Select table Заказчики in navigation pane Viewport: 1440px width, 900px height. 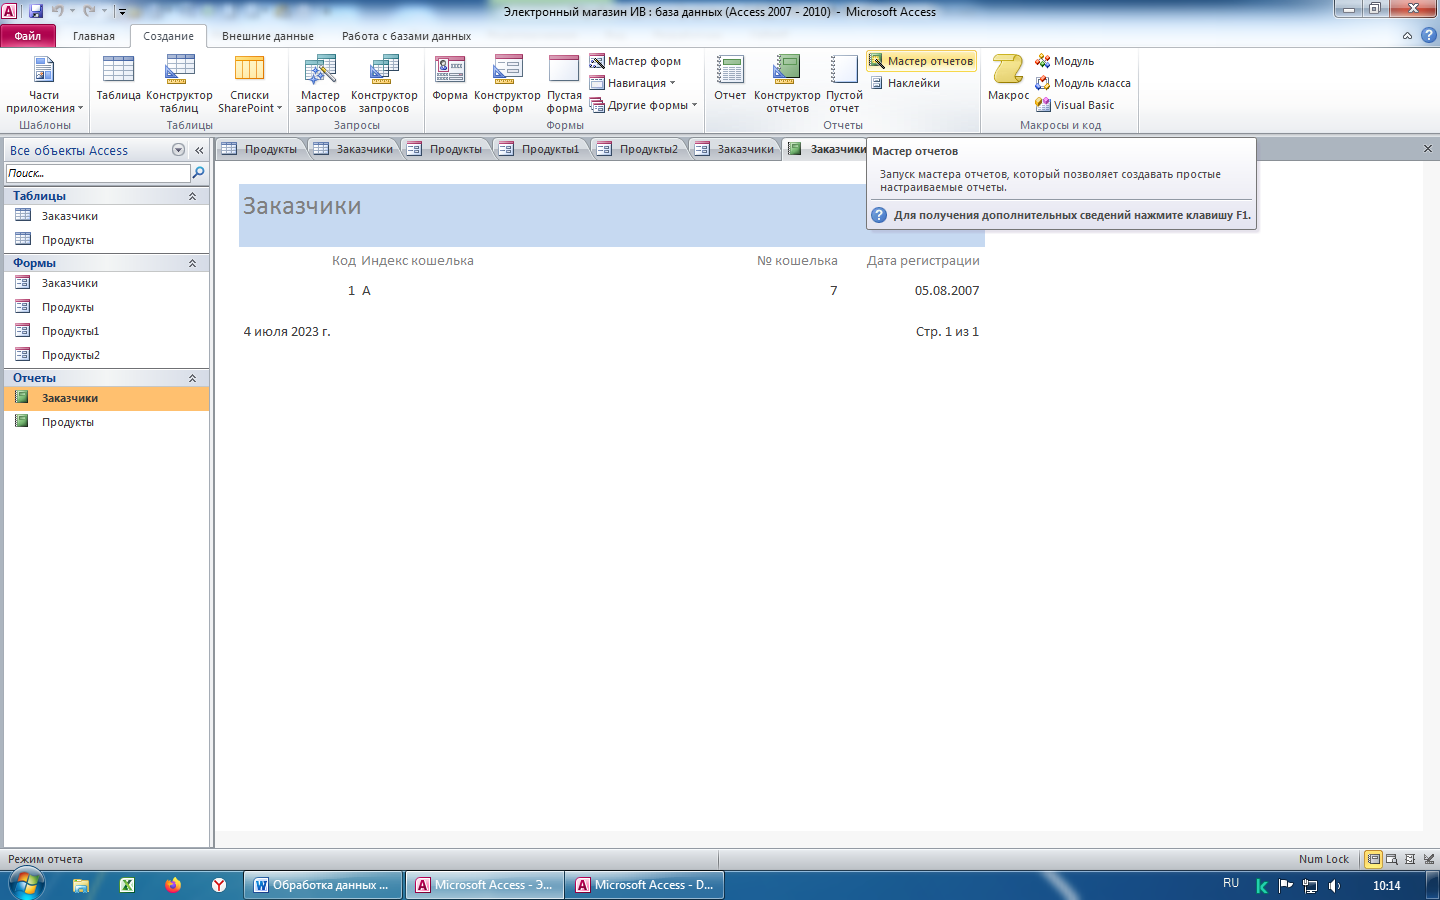106,216
